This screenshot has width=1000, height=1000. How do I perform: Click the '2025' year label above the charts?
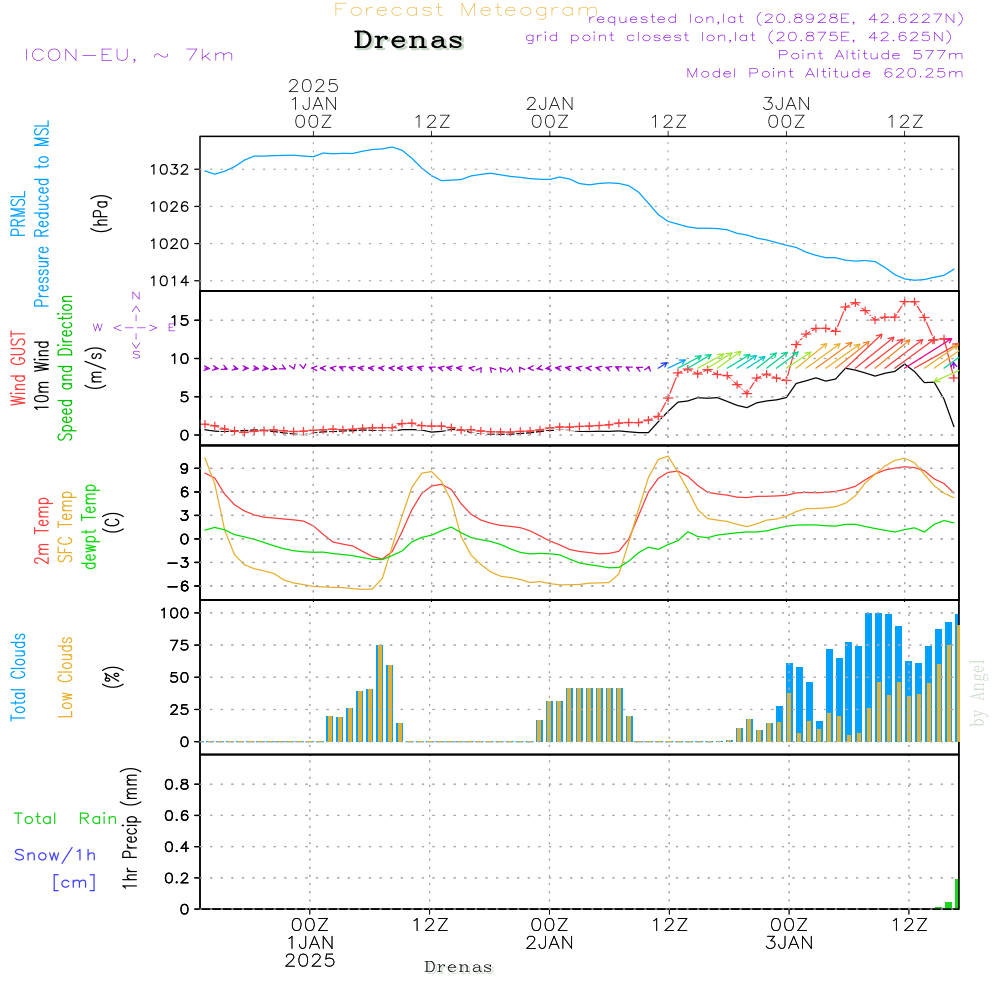pos(313,85)
